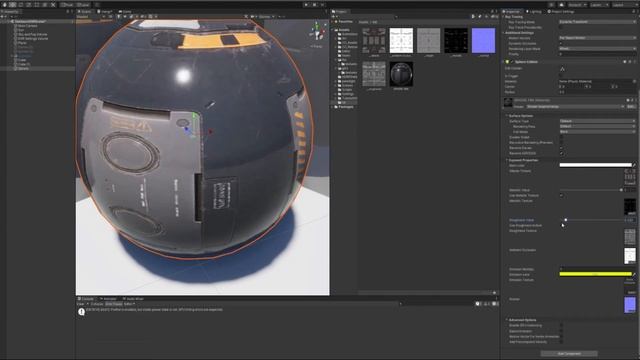The image size is (640, 360).
Task: Select the Move tool
Action: pyautogui.click(x=13, y=5)
